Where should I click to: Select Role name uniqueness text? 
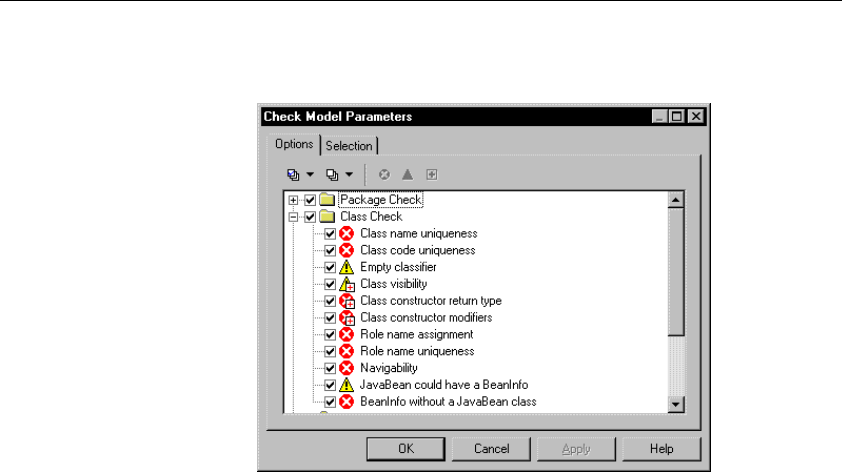tap(417, 351)
